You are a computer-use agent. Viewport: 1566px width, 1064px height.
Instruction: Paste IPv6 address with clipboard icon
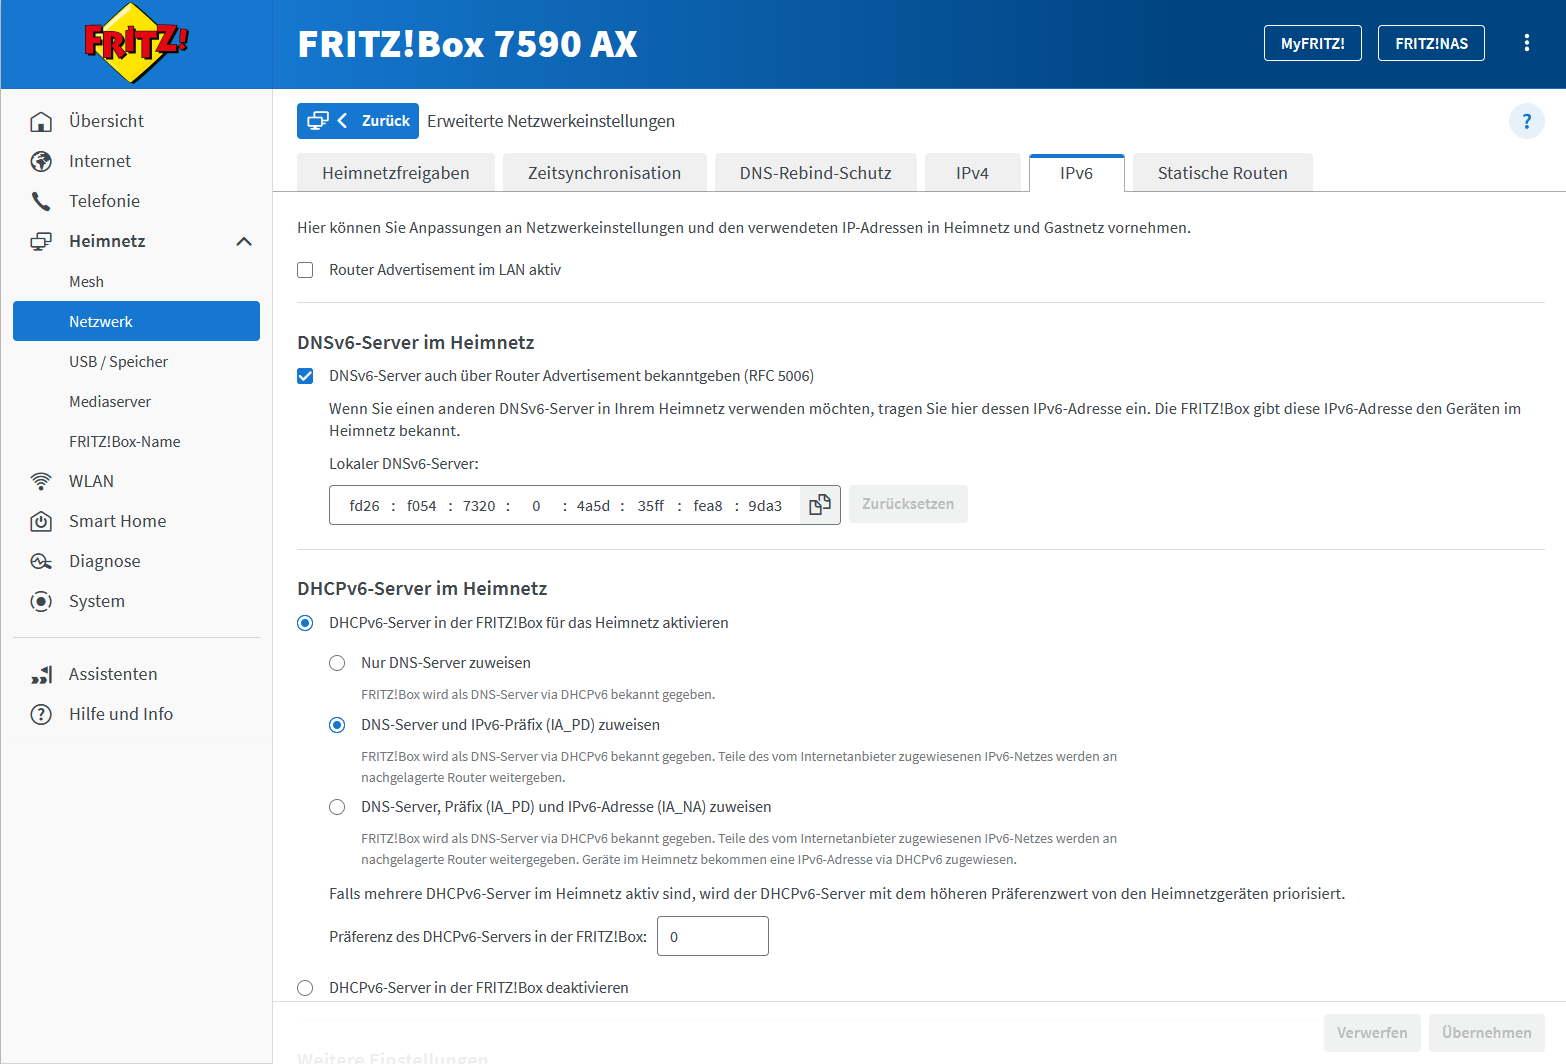tap(820, 505)
